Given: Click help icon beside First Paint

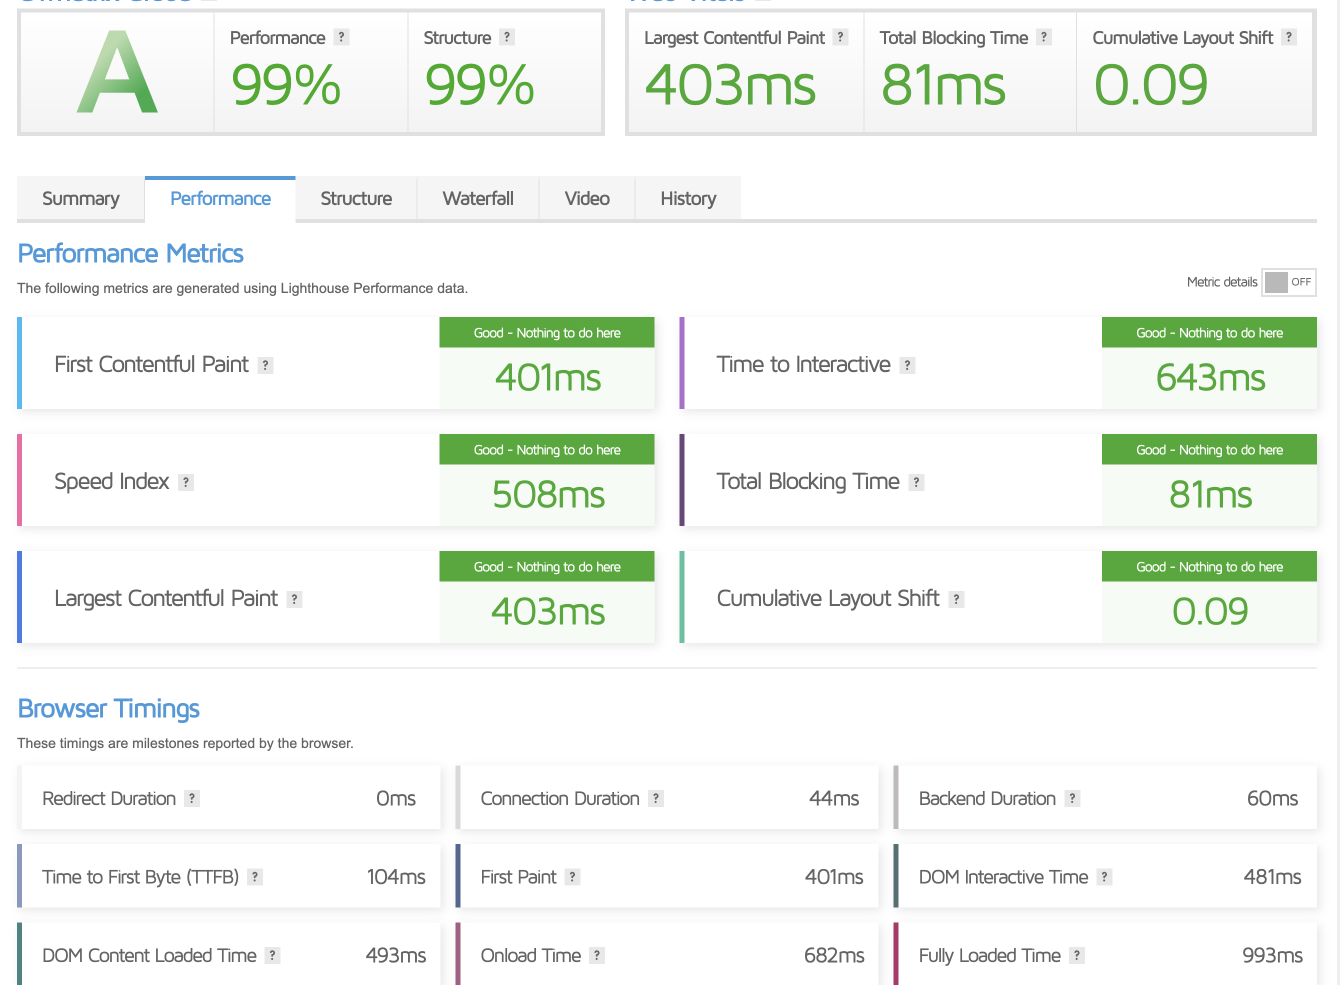Looking at the screenshot, I should tap(572, 877).
